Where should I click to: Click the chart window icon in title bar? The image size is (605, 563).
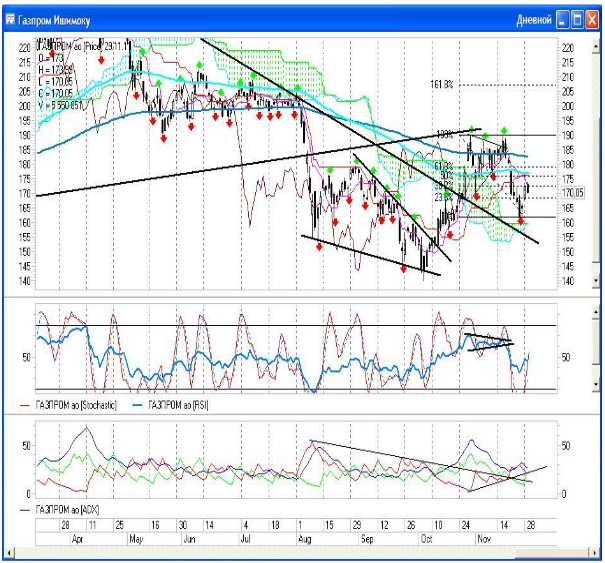tap(10, 19)
